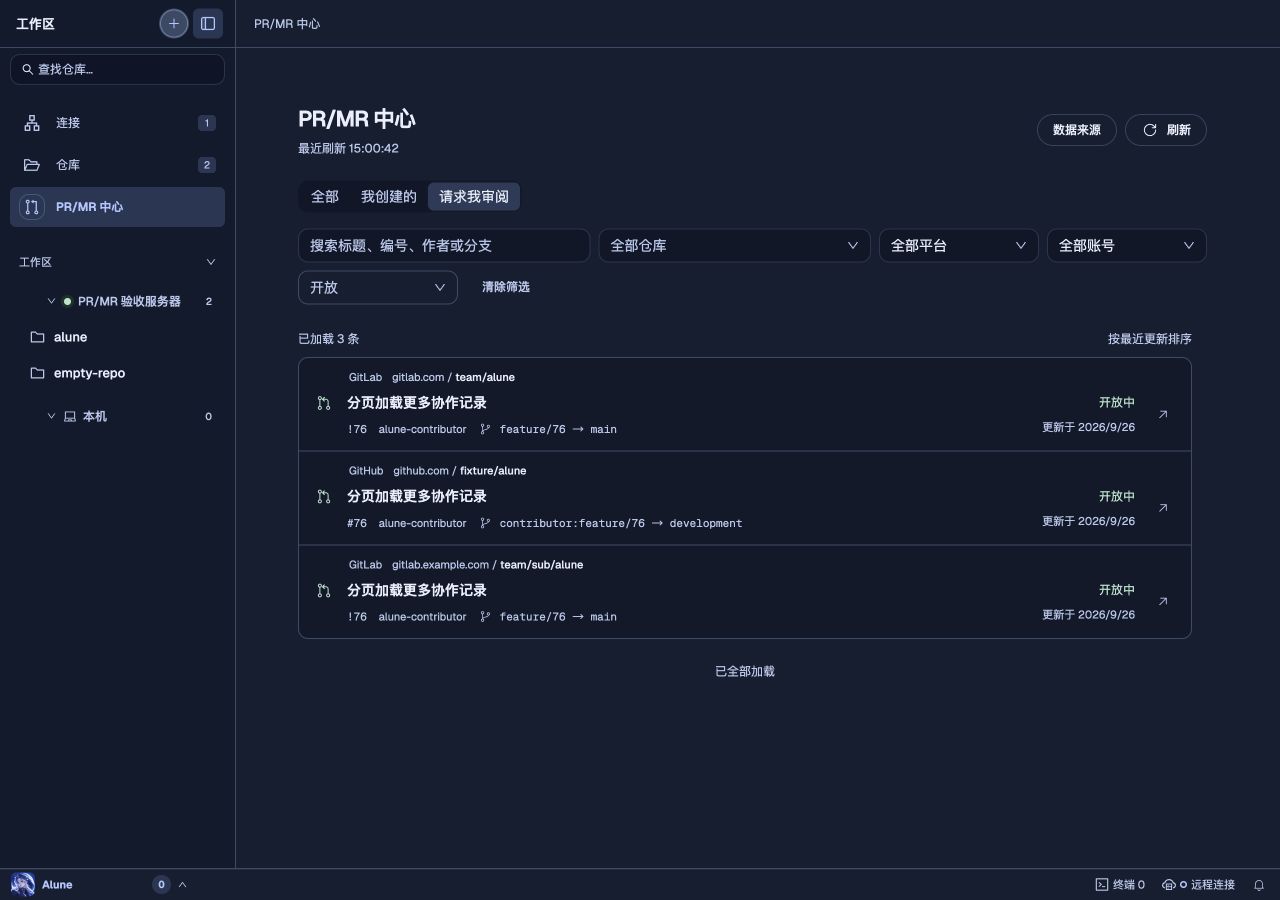Click 清除筛选 to clear filters

[x=506, y=287]
